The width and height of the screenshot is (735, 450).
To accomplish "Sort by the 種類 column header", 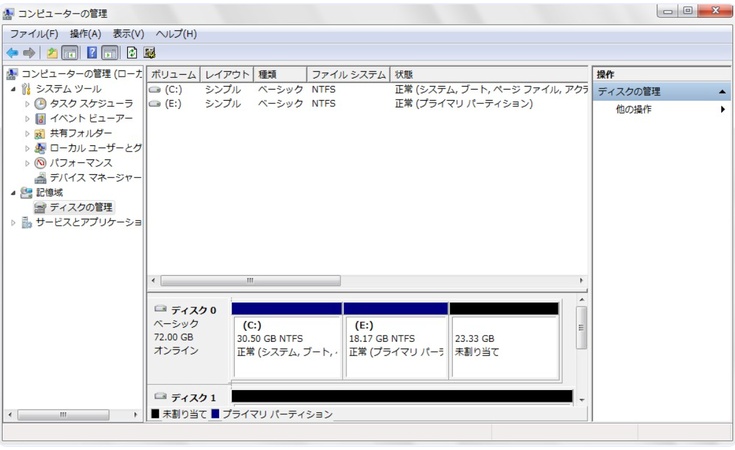I will click(x=280, y=75).
